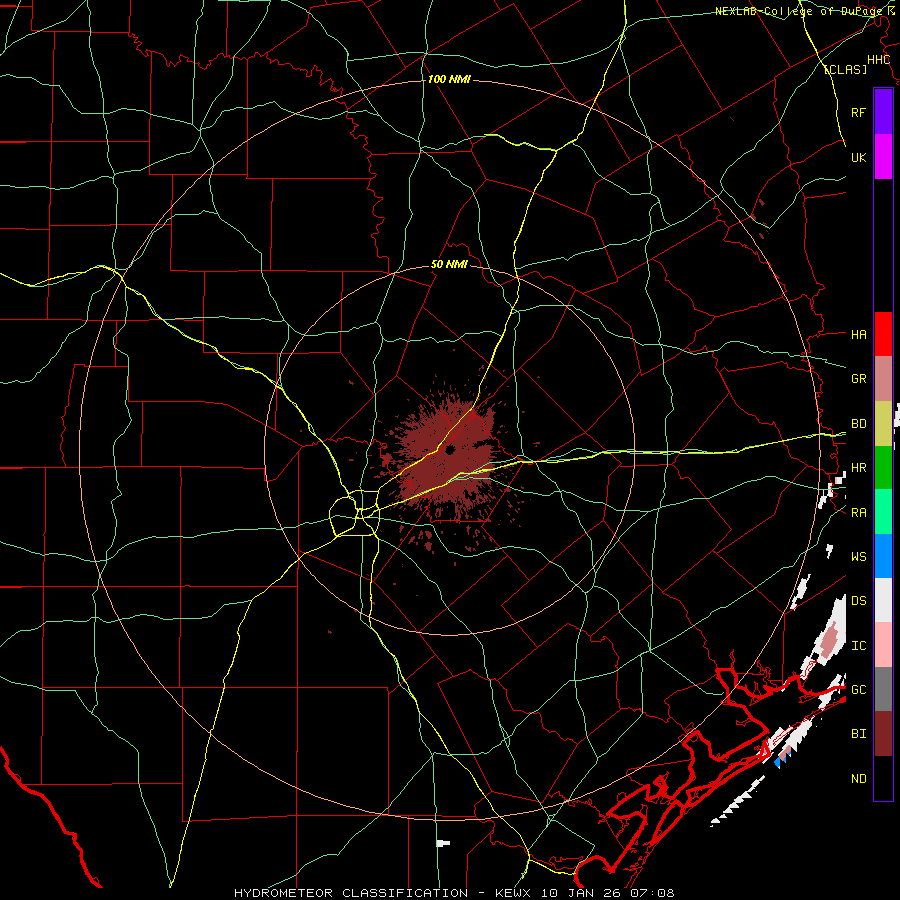Click the 'IC' legend label
The image size is (900, 900).
click(x=858, y=646)
